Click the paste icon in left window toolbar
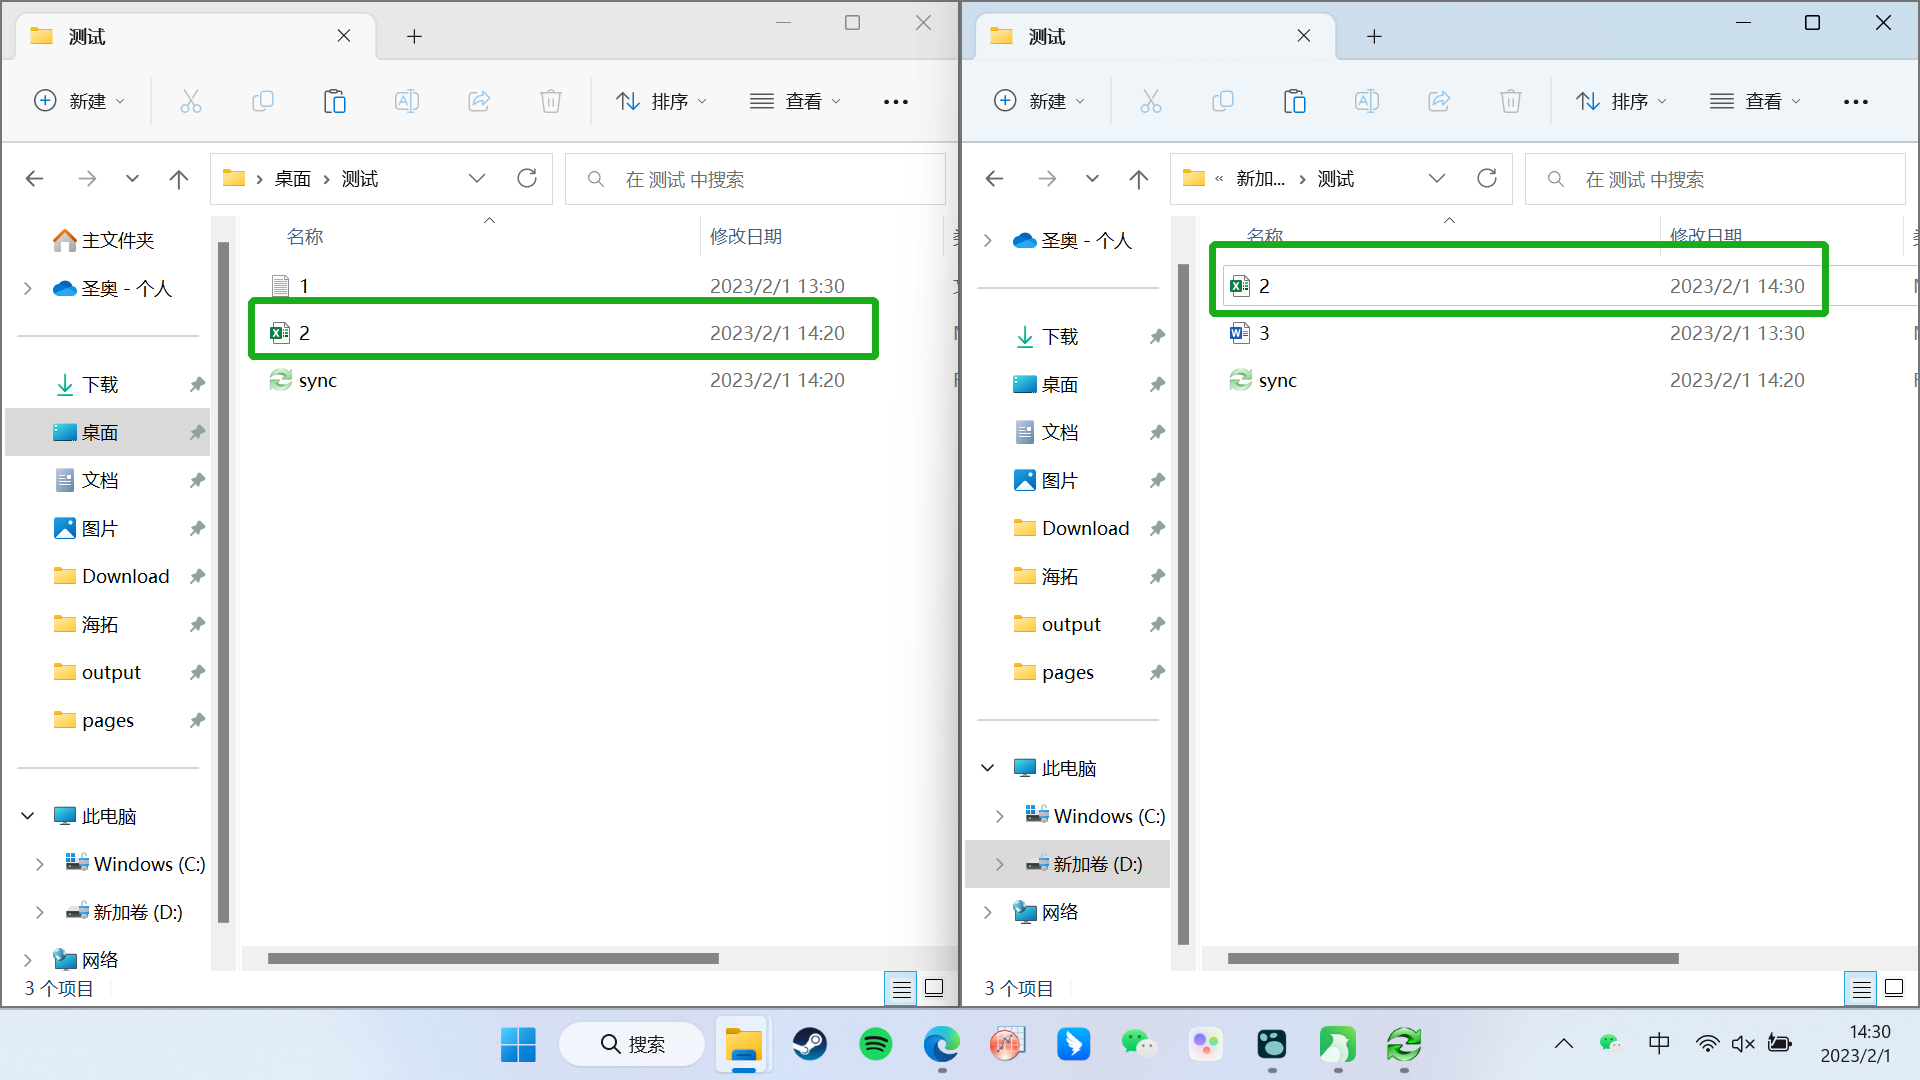The image size is (1920, 1080). (335, 101)
